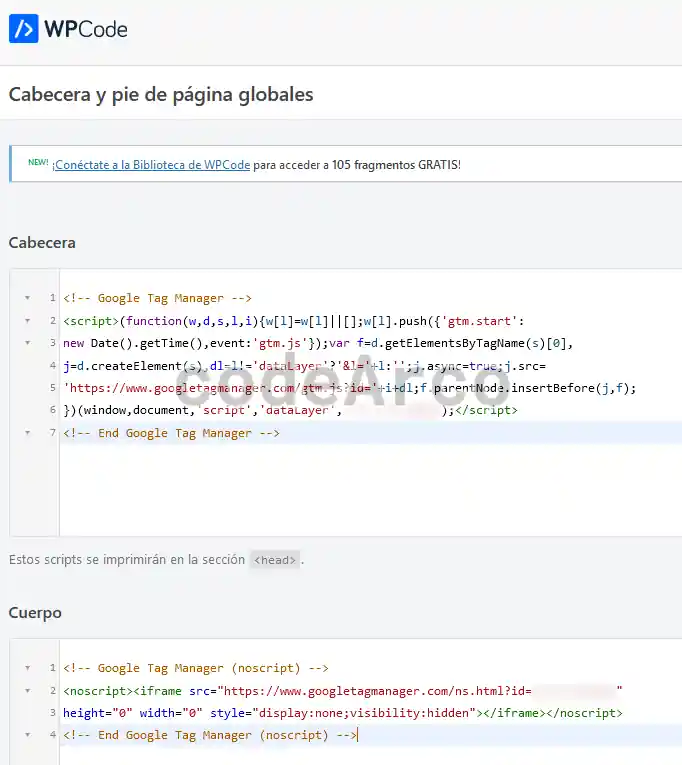Click the 'Cabecera' section heading
This screenshot has width=682, height=765.
pos(42,243)
